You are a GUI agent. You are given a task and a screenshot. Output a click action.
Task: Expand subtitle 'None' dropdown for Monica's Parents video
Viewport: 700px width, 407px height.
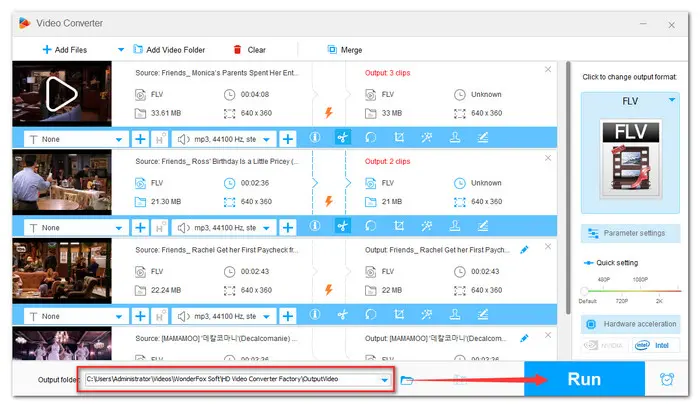120,139
